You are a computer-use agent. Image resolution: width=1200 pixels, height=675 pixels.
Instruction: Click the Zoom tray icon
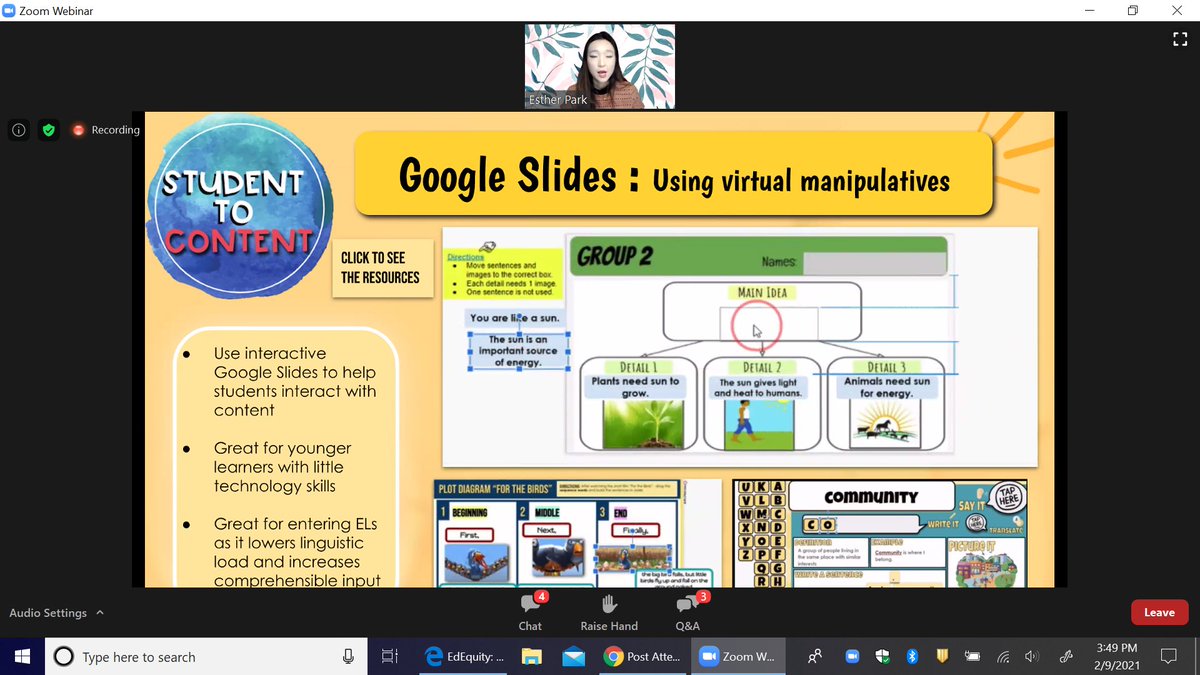pyautogui.click(x=853, y=657)
